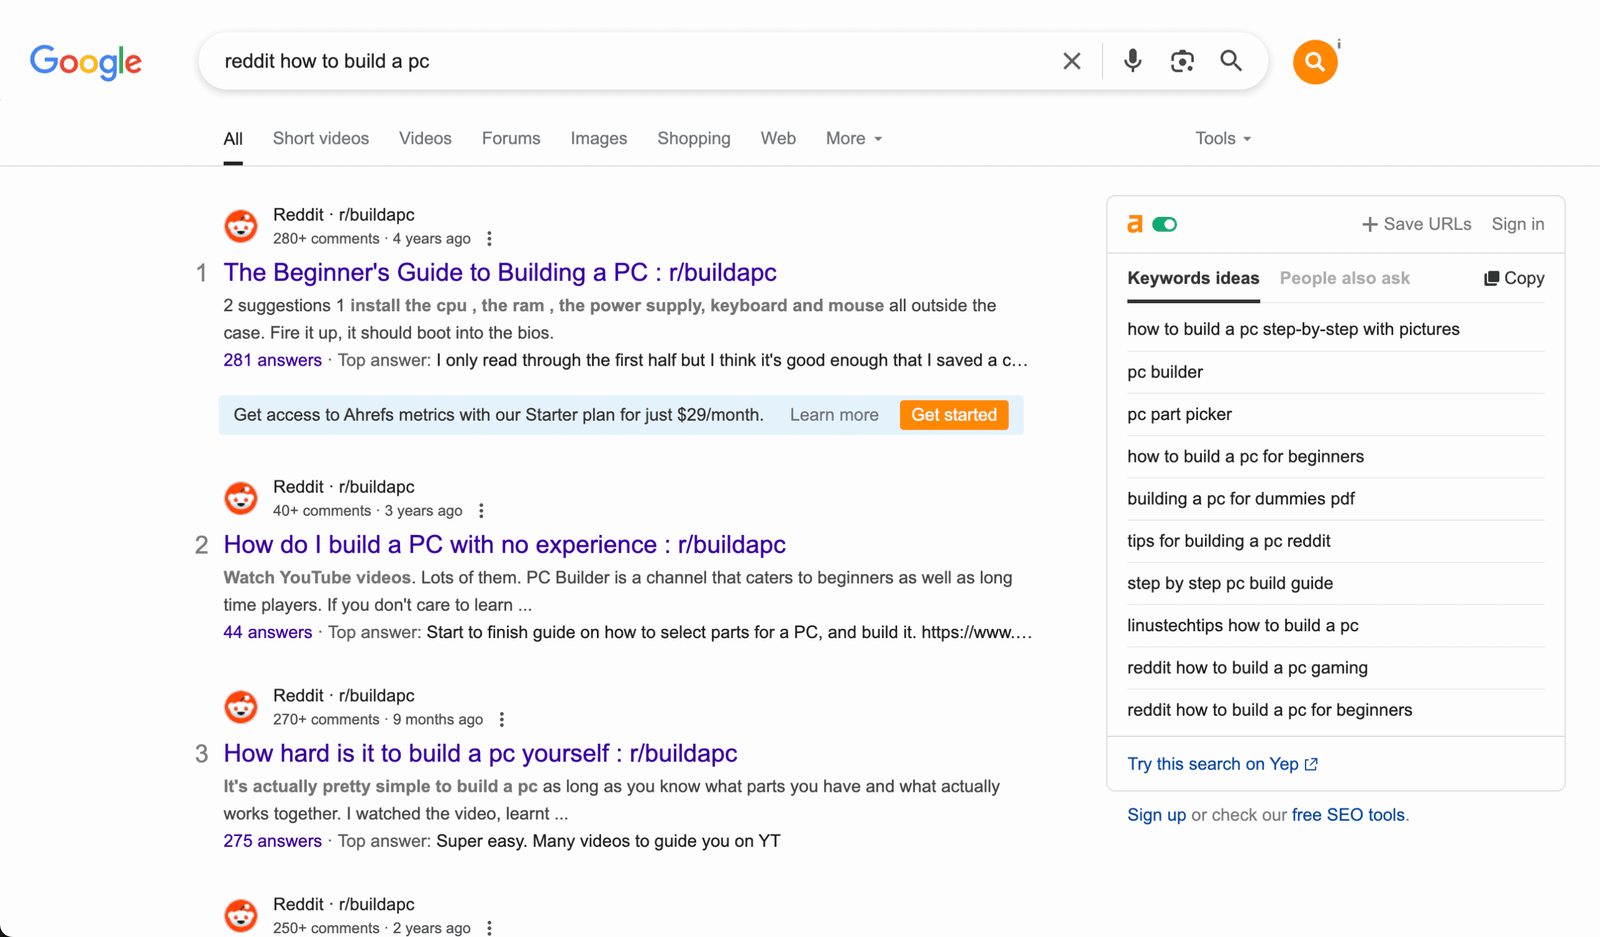Click 'Learn more' in Ahrefs banner
1600x937 pixels.
834,415
